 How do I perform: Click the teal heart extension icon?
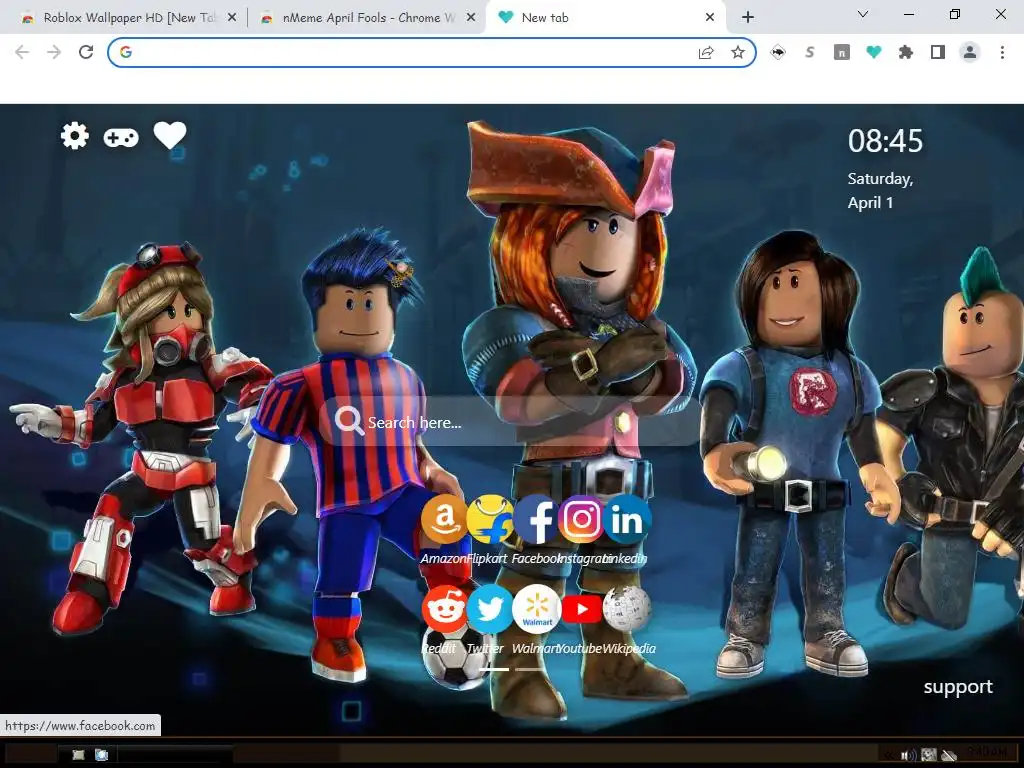pyautogui.click(x=874, y=52)
